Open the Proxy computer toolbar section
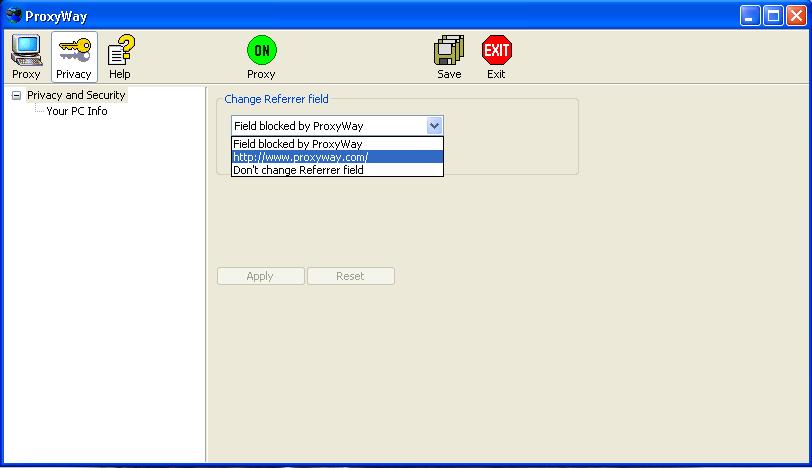 point(26,57)
